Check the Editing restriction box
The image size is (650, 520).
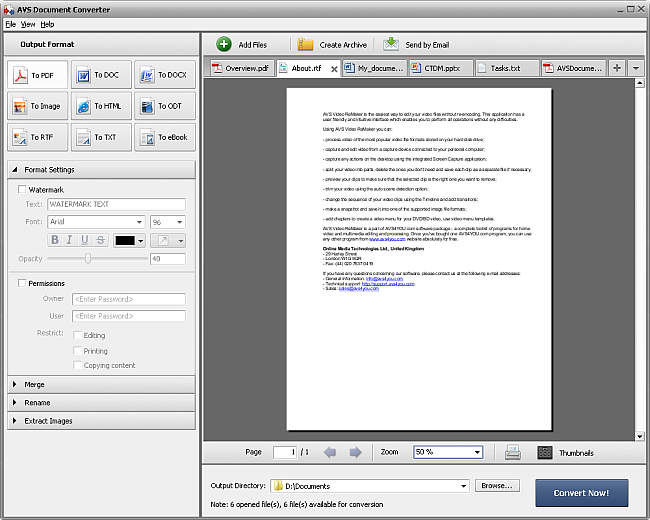tap(77, 335)
